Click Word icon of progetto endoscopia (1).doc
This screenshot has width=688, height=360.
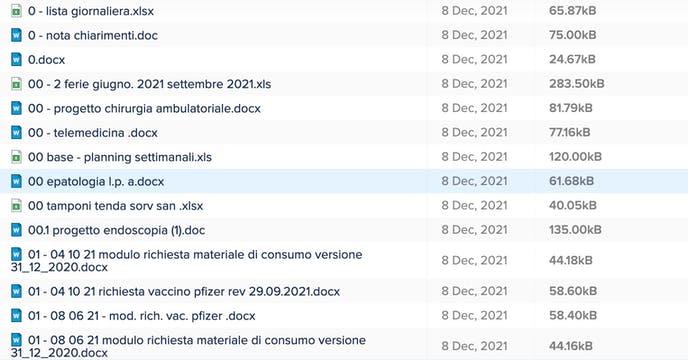point(16,230)
